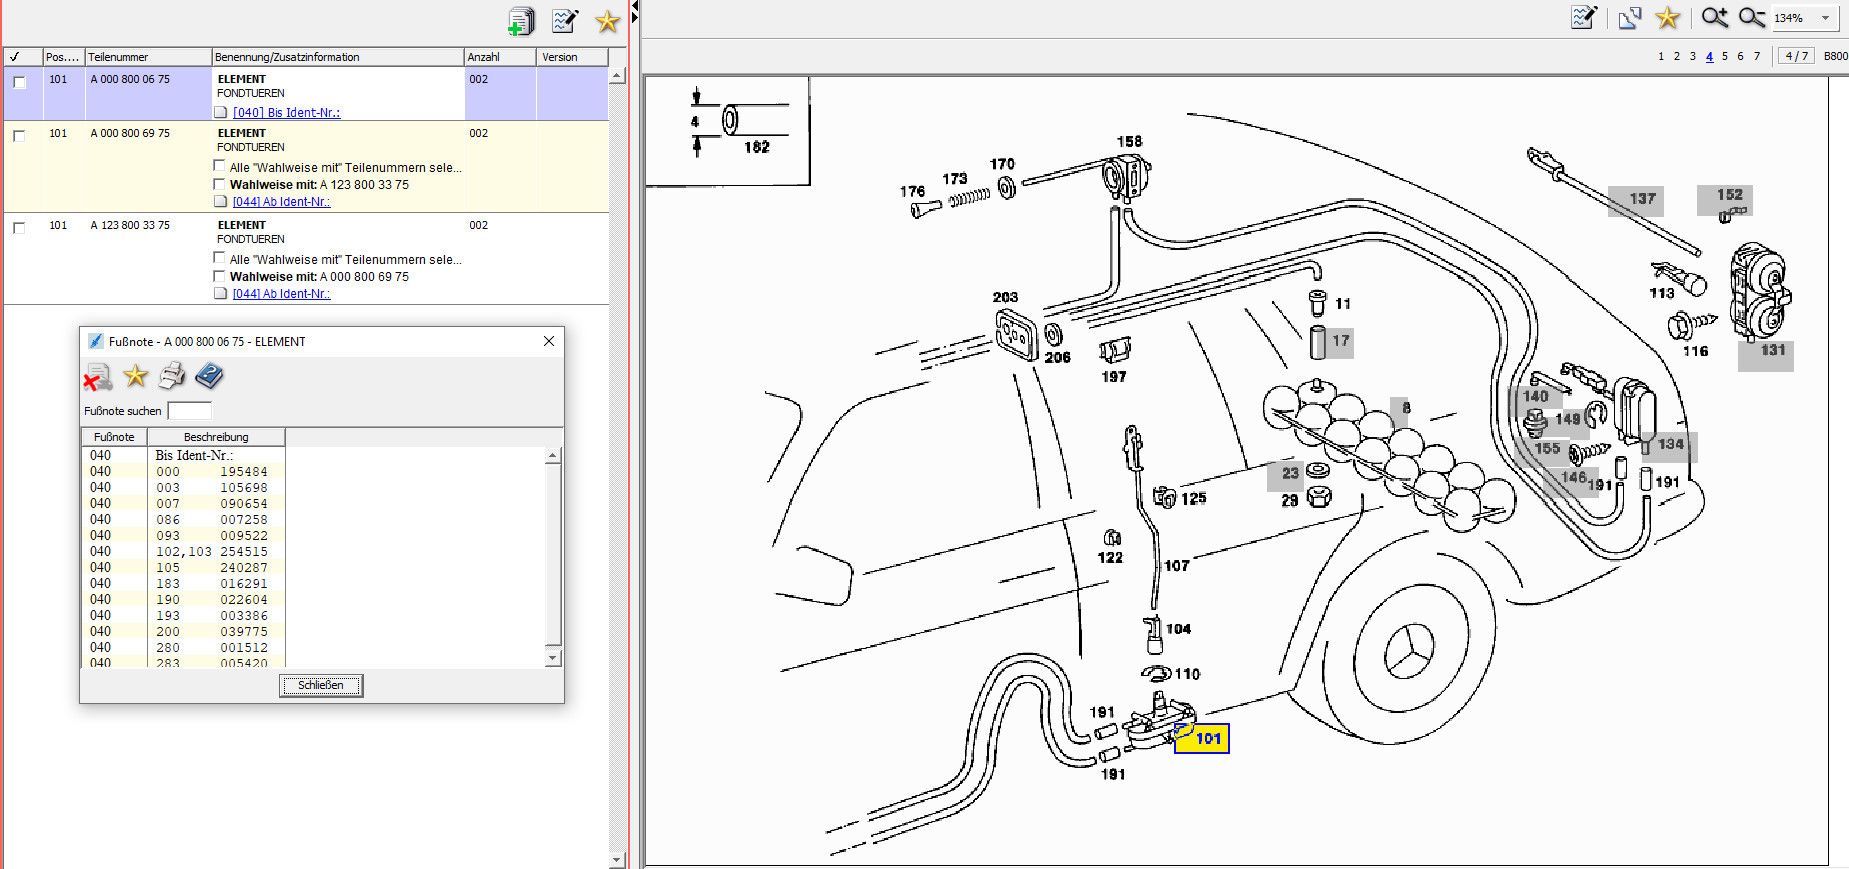Click the favorites star in diagram toolbar
The width and height of the screenshot is (1849, 869).
tap(1667, 18)
